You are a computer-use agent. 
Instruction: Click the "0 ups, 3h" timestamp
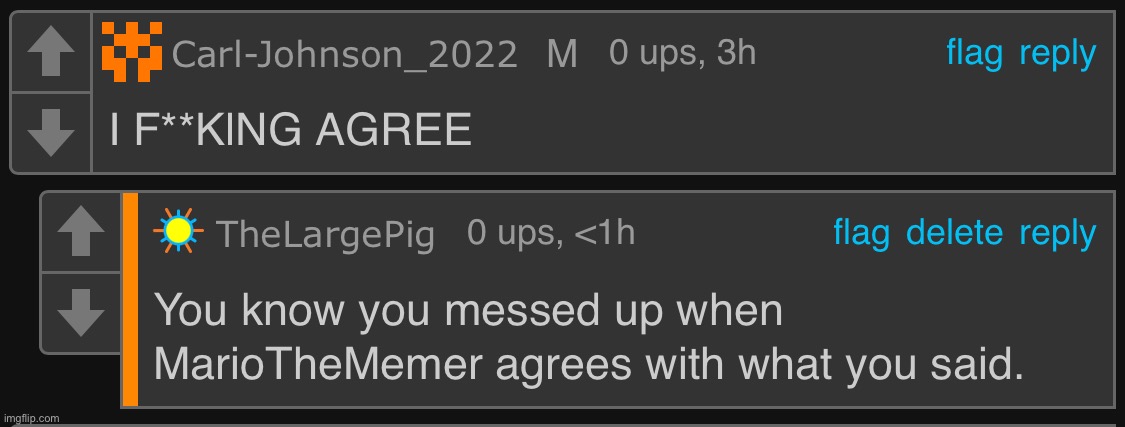682,53
